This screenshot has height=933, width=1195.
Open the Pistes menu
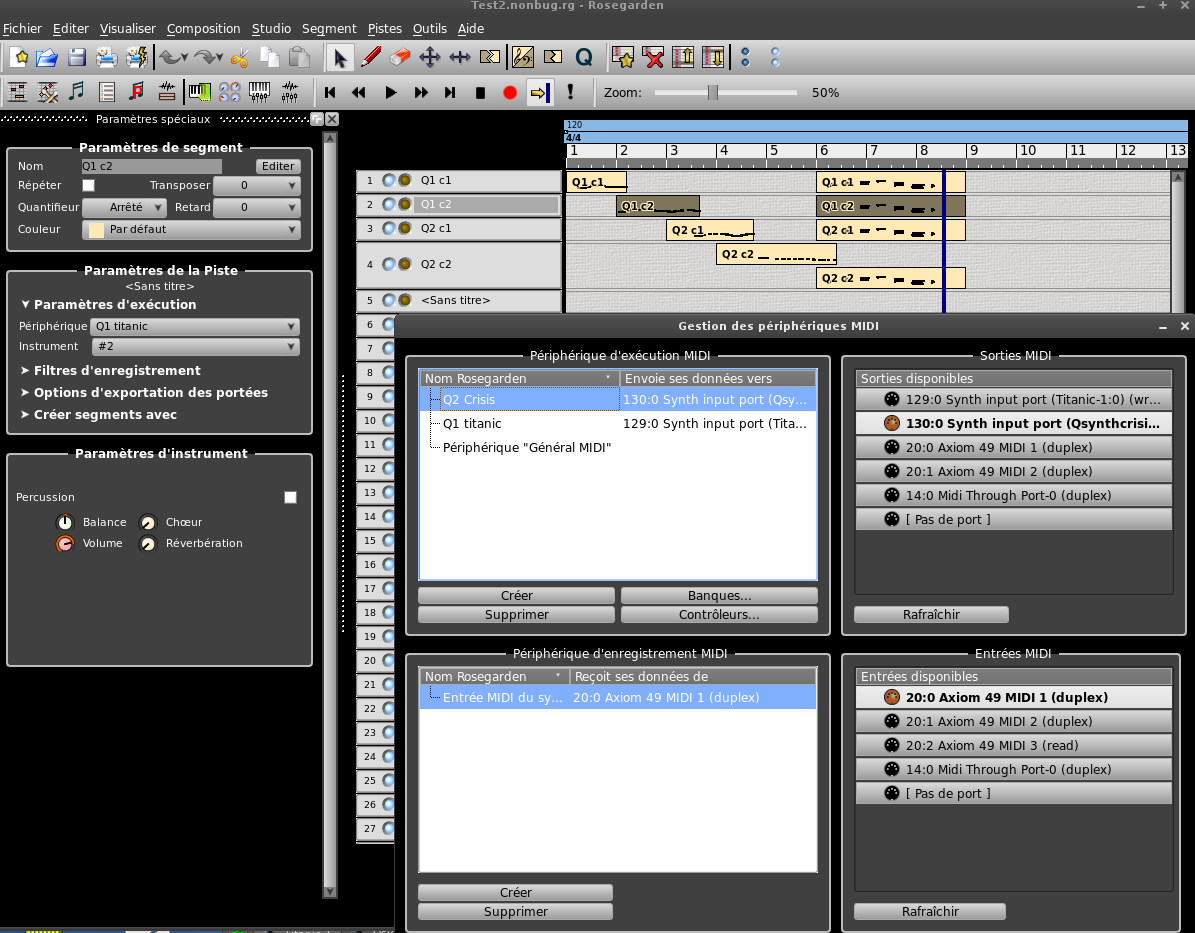pyautogui.click(x=385, y=29)
